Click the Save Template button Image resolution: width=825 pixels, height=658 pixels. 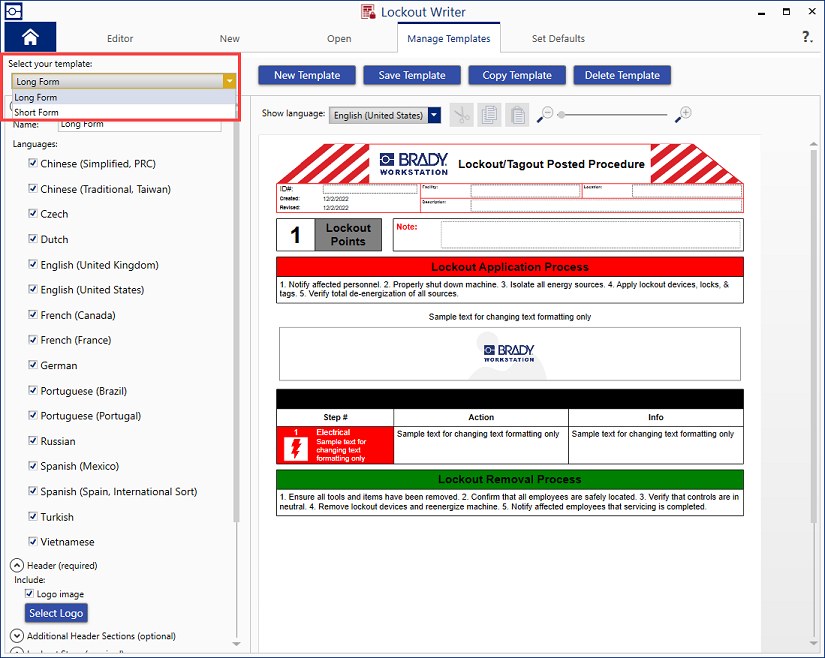click(411, 75)
